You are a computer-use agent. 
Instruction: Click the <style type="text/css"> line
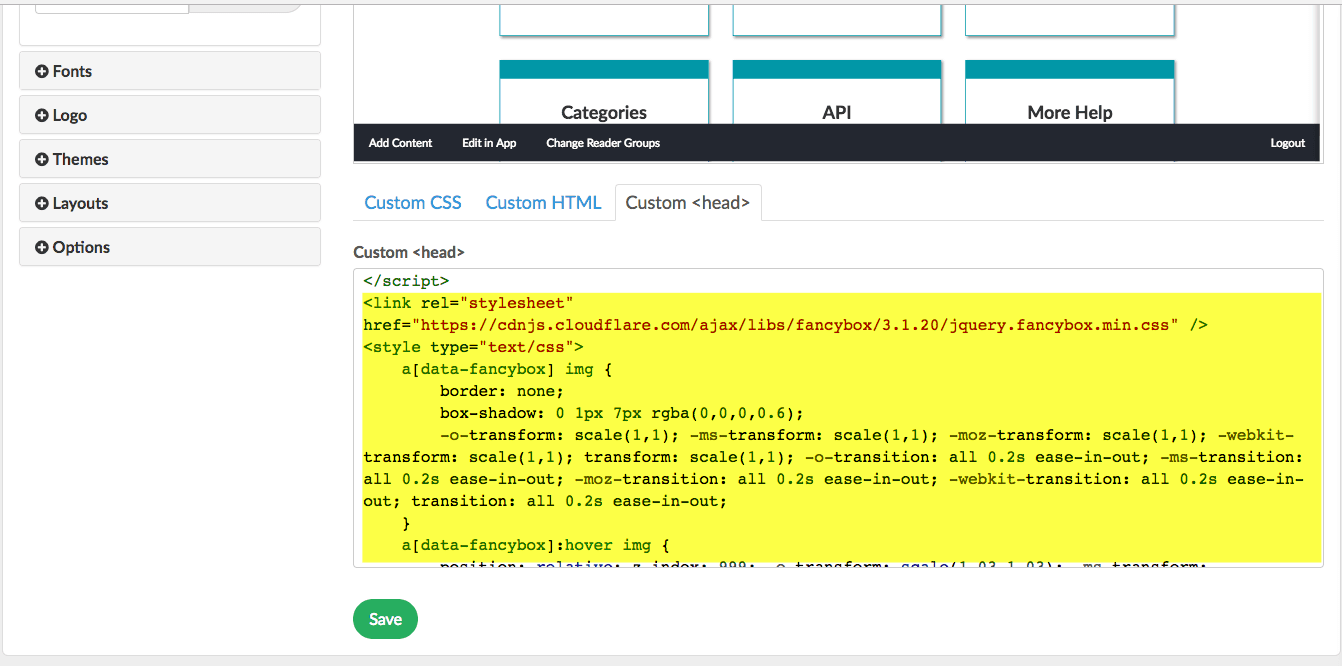coord(473,347)
